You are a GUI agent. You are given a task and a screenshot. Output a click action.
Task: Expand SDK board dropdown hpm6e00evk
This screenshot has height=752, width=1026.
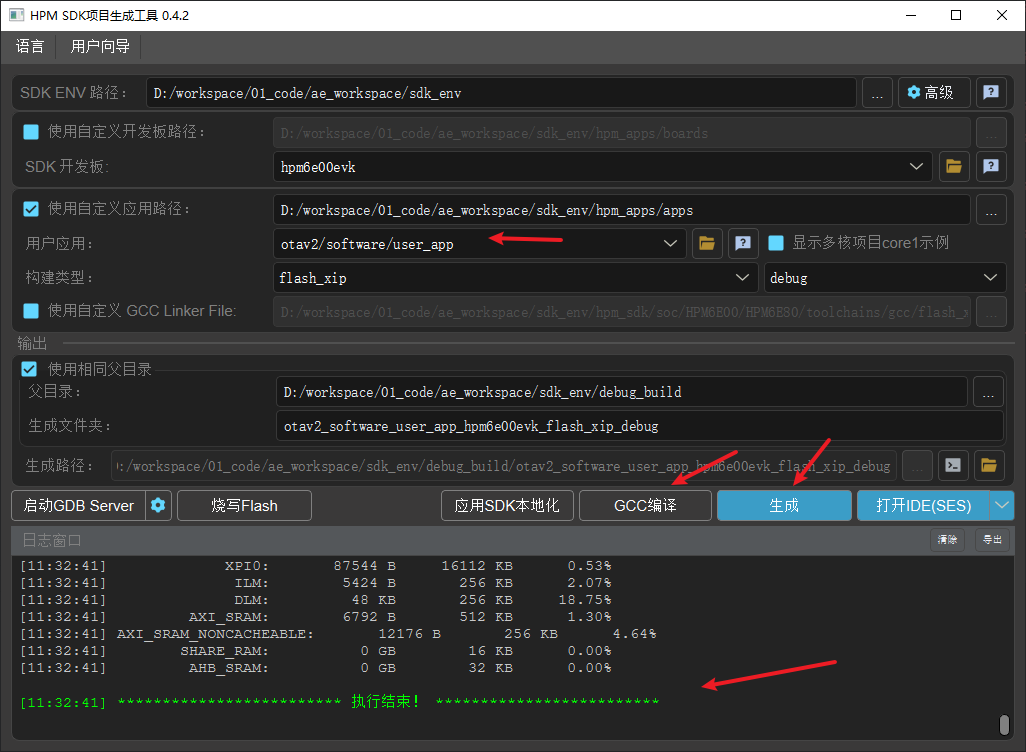[916, 166]
